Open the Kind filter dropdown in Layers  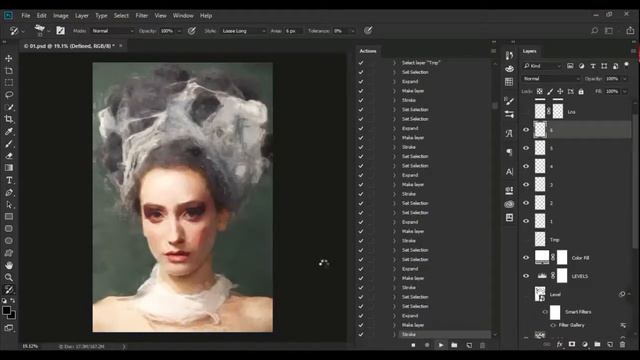pos(542,66)
